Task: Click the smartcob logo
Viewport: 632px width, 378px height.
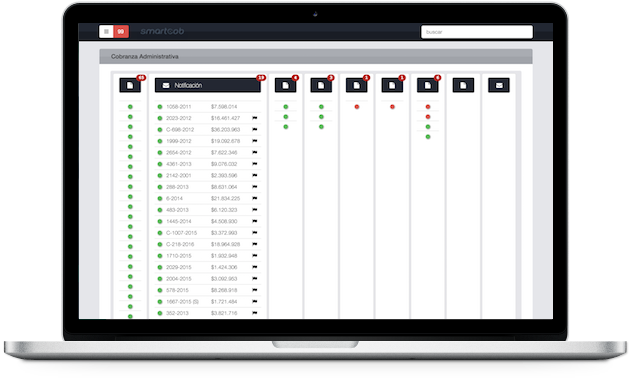Action: tap(162, 31)
